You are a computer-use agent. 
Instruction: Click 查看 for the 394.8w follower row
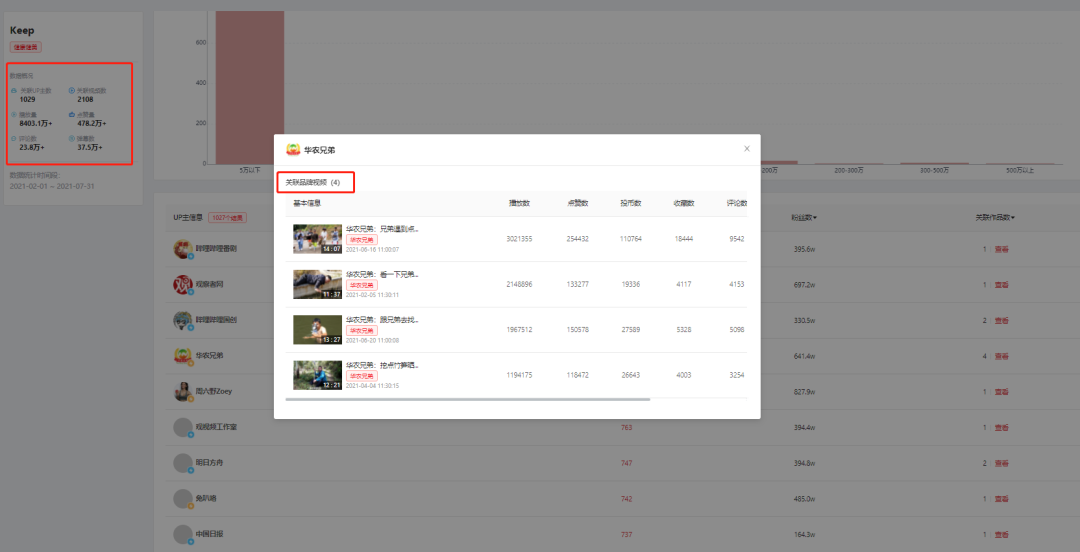[1001, 463]
